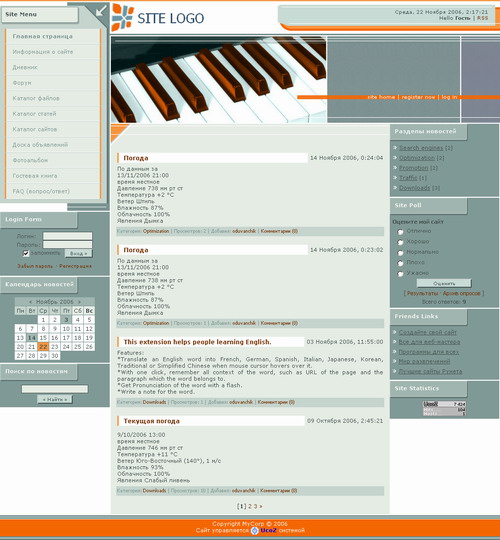Image resolution: width=500 pixels, height=540 pixels.
Task: Click the arrow bullet next to Search engines
Action: [395, 147]
